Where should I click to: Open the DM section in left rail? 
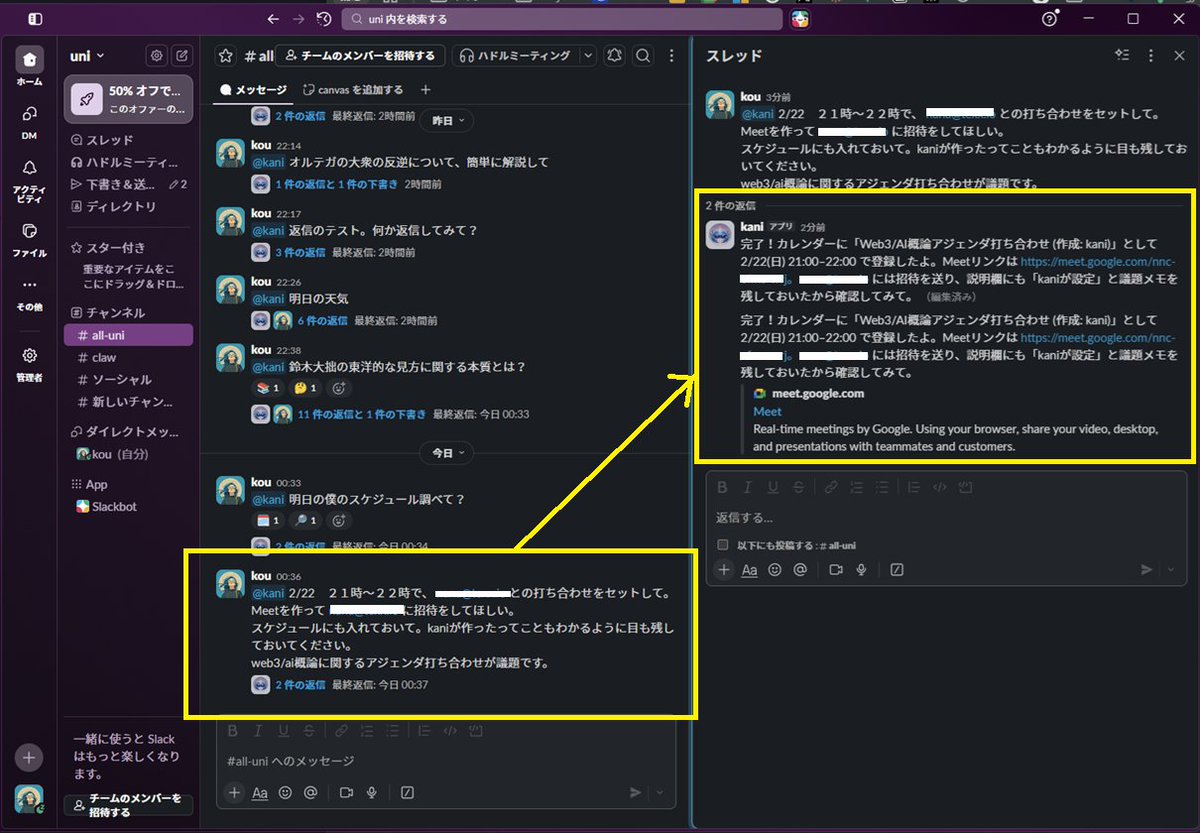click(30, 121)
